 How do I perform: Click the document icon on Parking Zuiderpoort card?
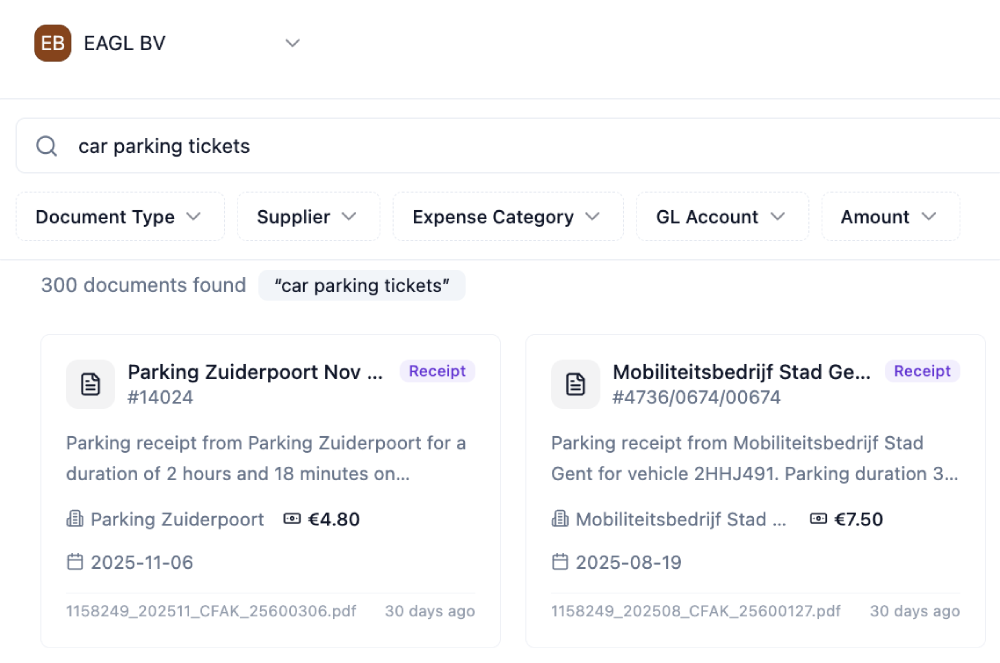pos(90,384)
